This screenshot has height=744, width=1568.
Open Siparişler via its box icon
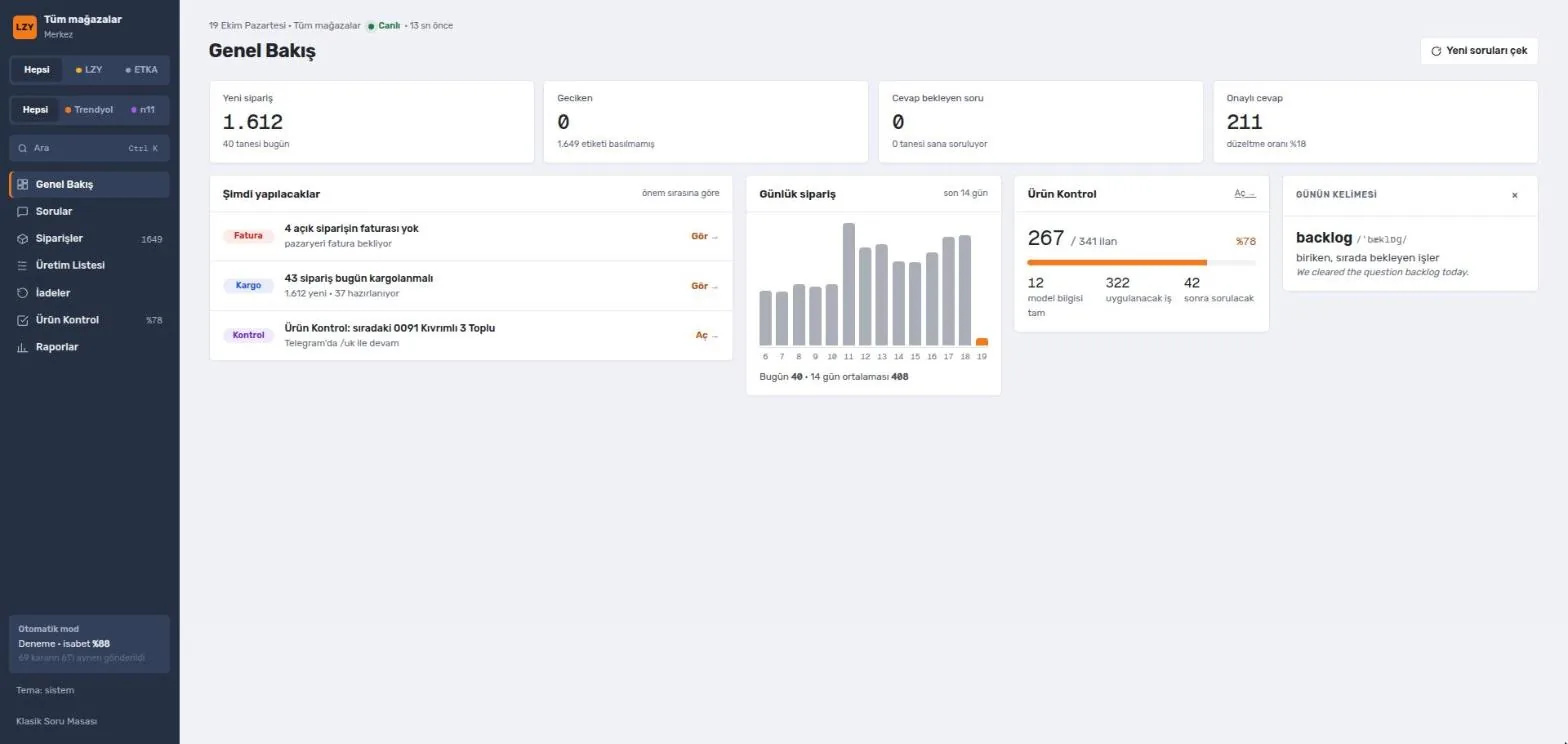tap(23, 238)
